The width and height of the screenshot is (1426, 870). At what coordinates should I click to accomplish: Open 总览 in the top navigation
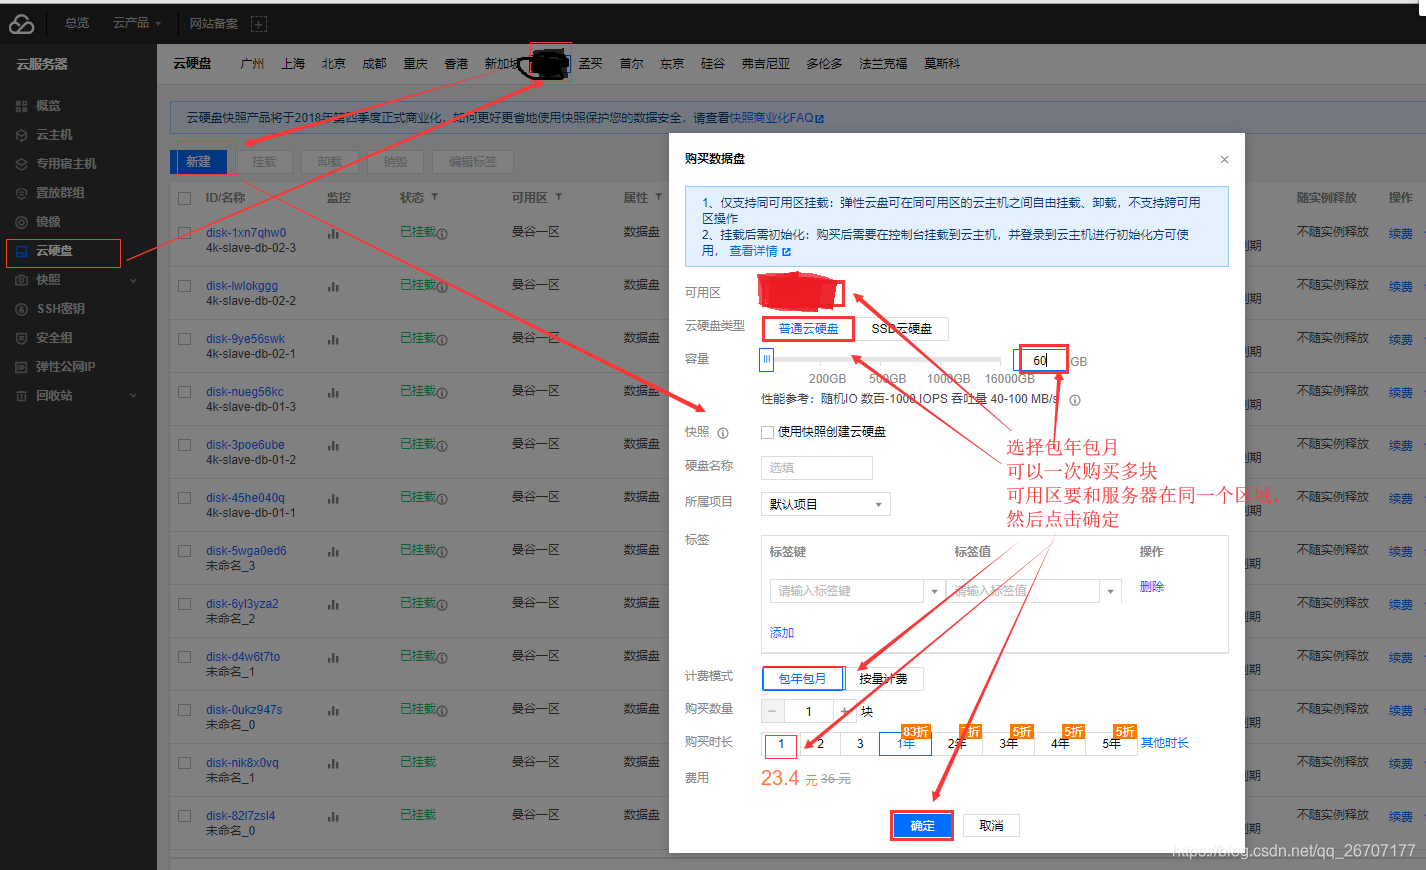[77, 23]
